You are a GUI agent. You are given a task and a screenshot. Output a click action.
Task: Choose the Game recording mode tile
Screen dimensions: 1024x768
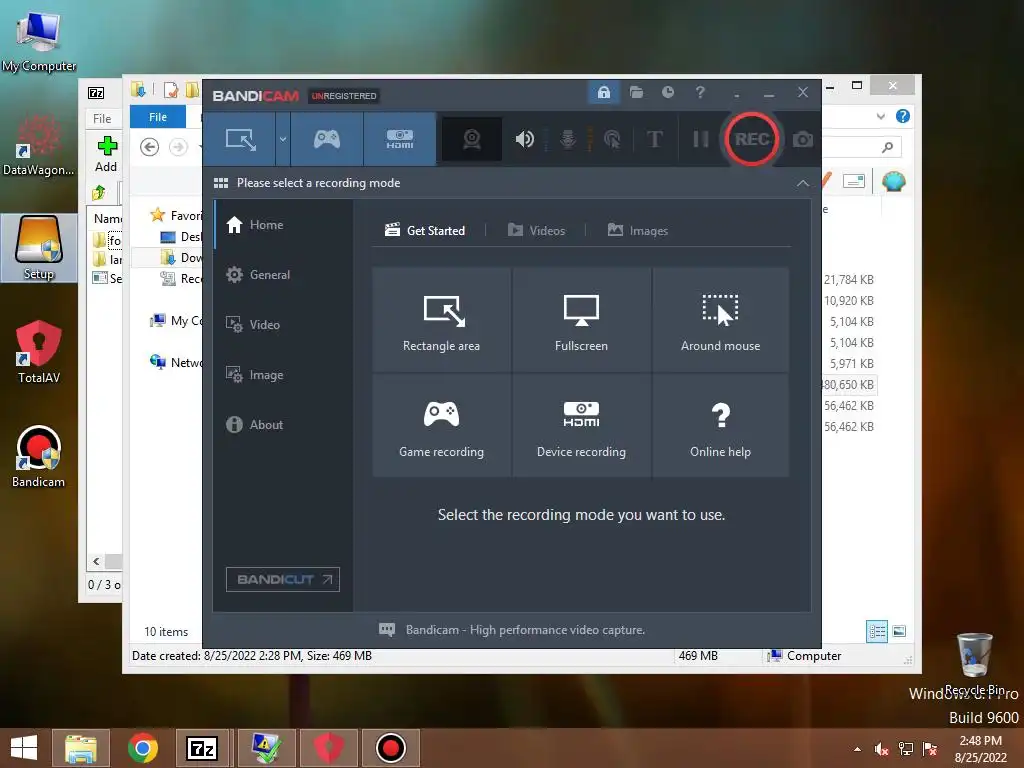441,426
